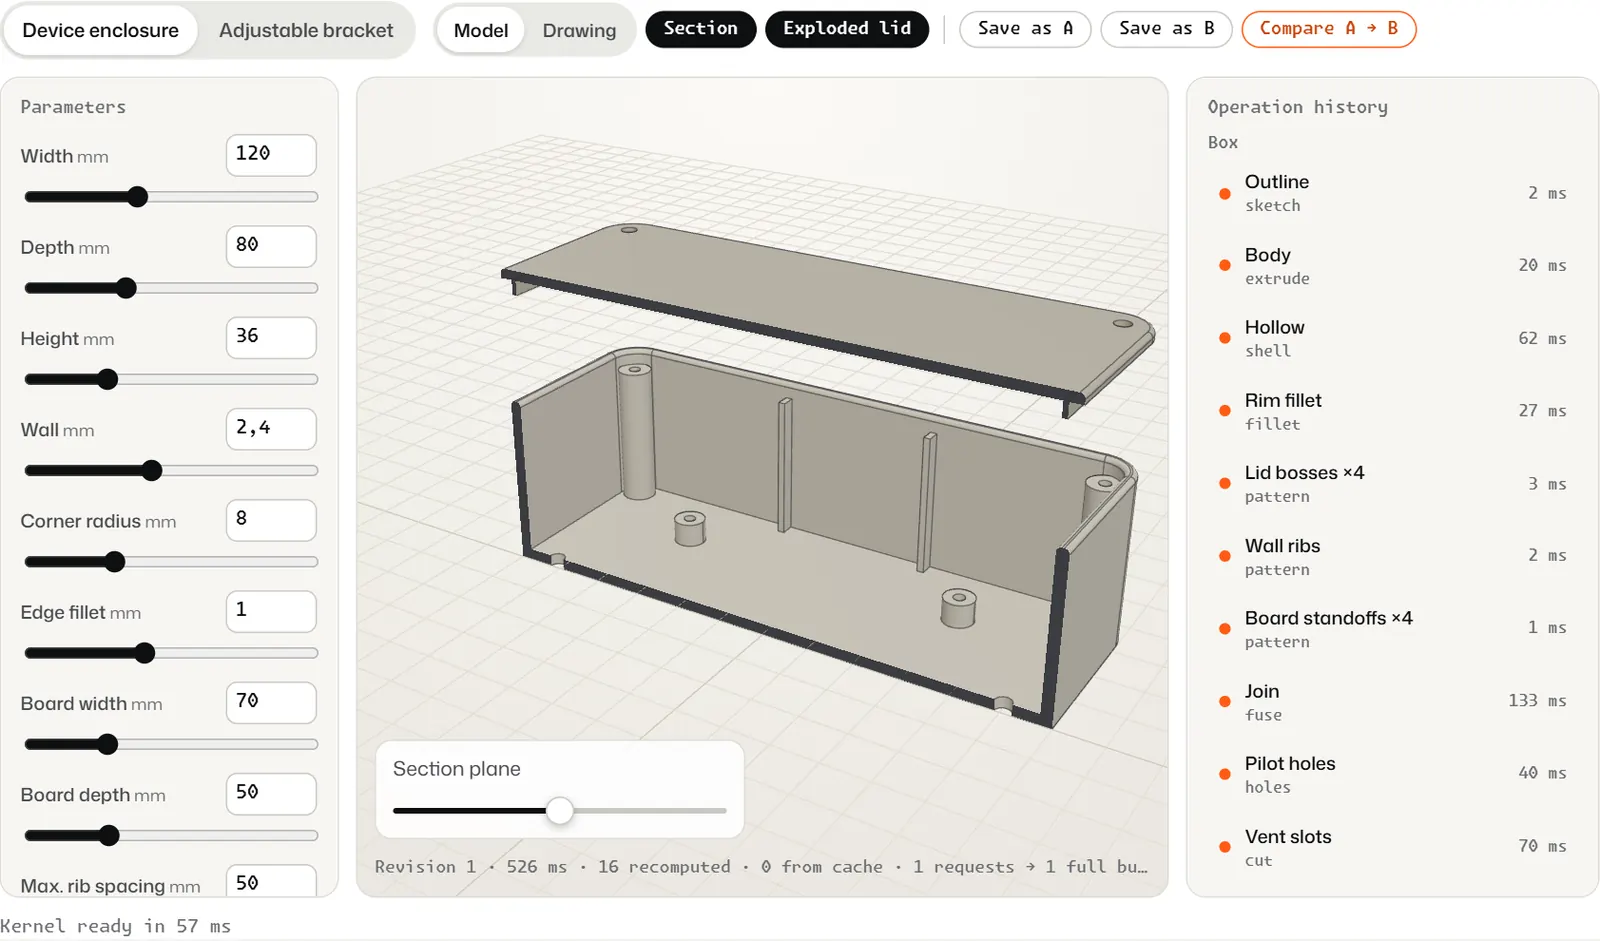Focus the Width input field showing 120
This screenshot has width=1600, height=941.
[271, 155]
